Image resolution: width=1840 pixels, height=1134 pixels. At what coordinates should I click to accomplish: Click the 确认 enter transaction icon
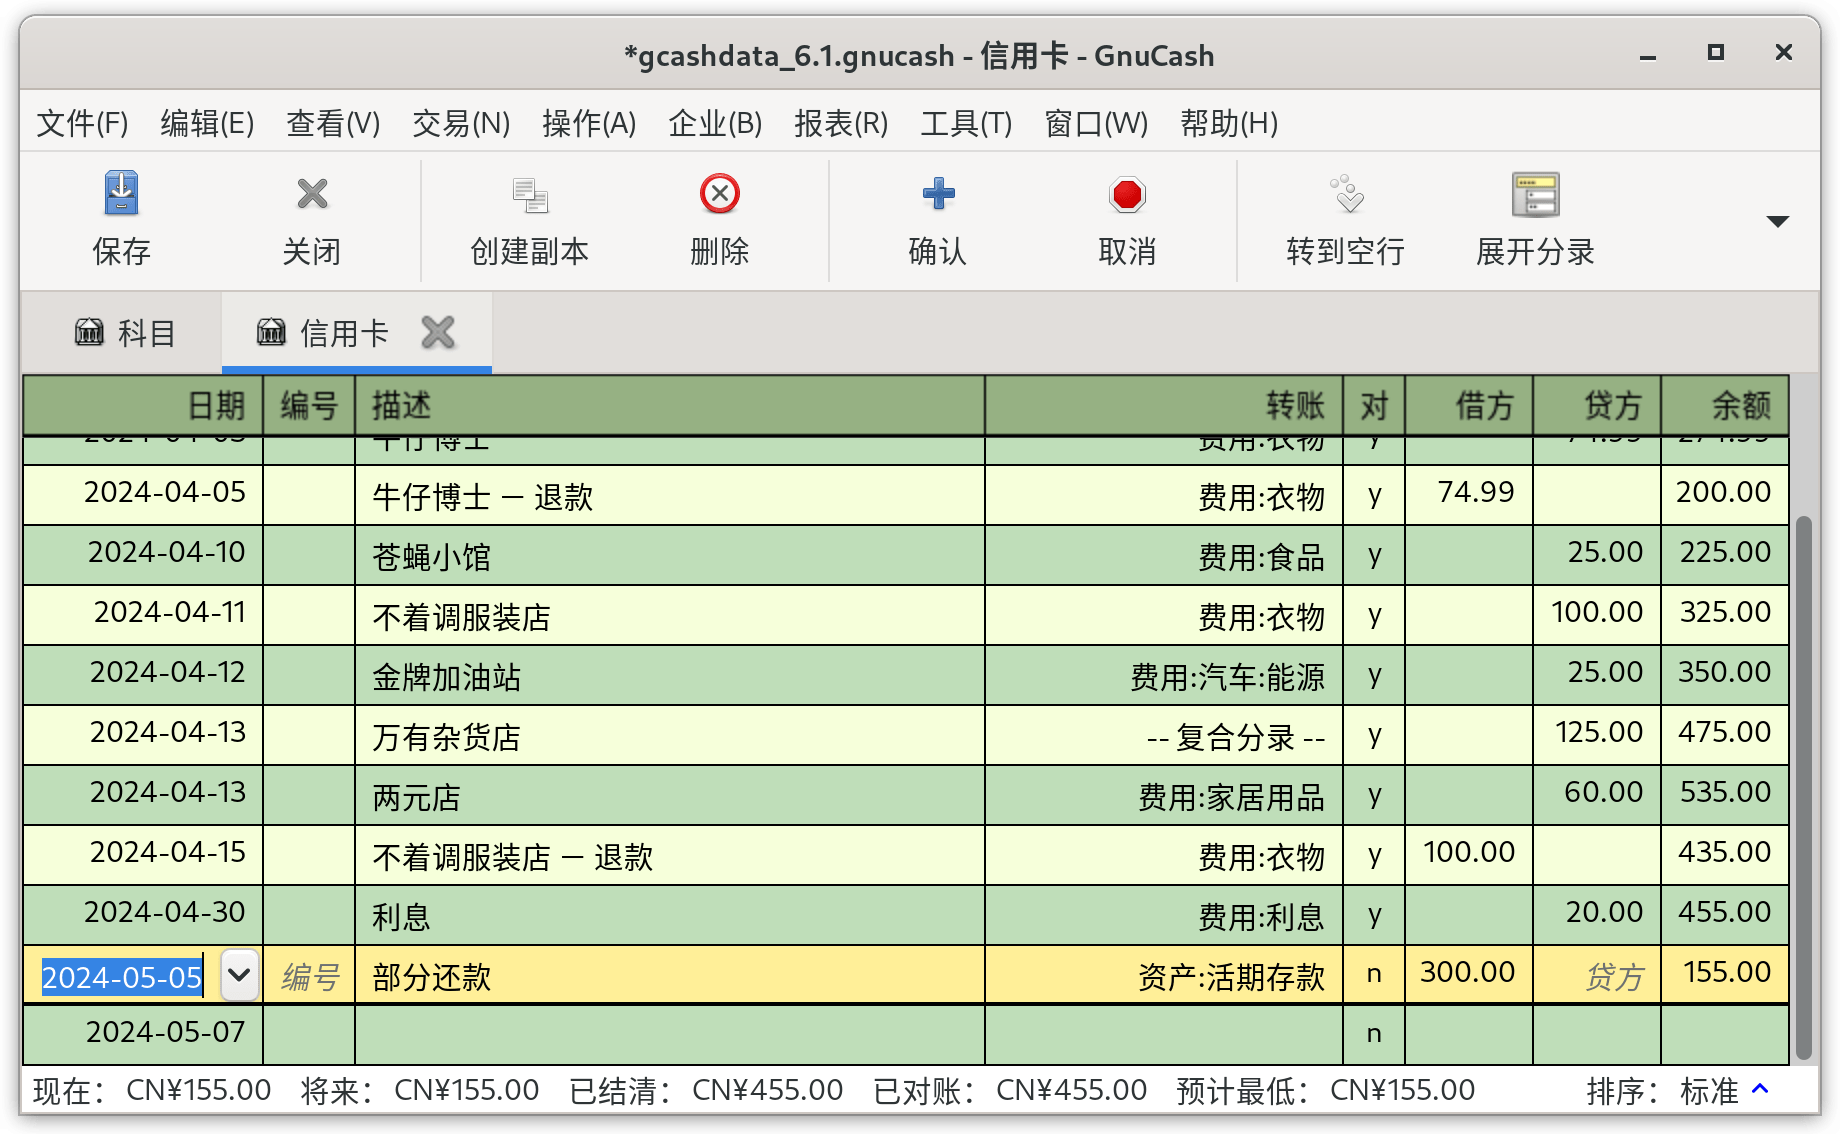938,194
